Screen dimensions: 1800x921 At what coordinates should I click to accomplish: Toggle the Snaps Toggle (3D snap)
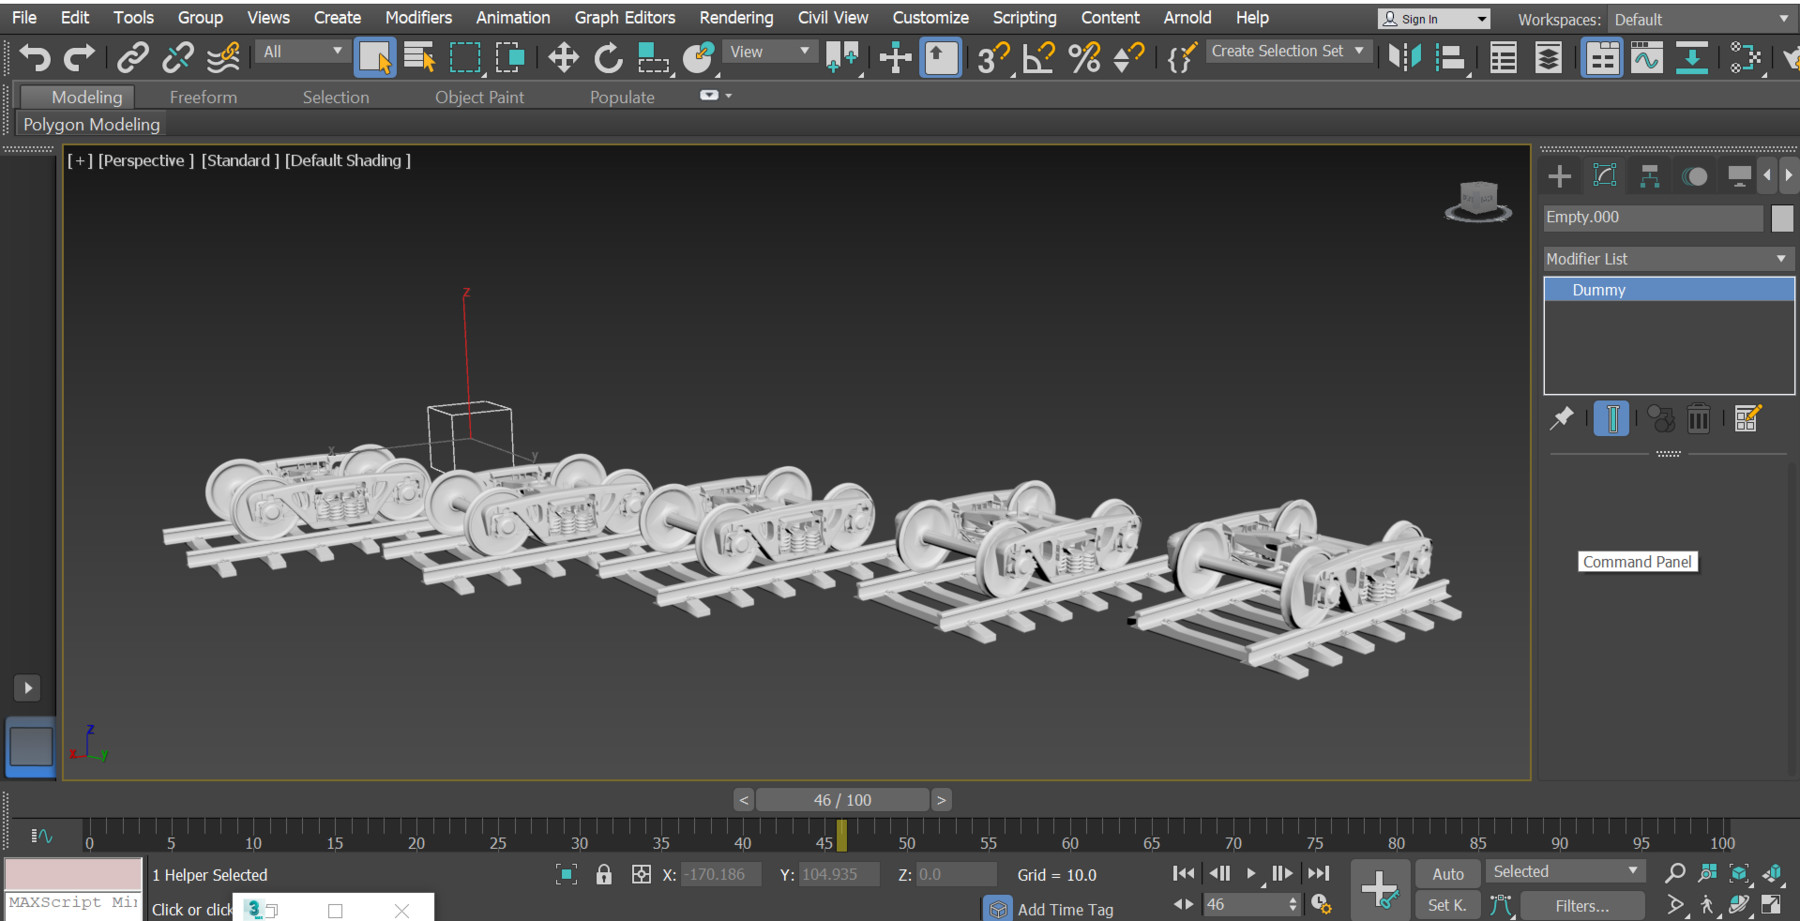pos(991,57)
